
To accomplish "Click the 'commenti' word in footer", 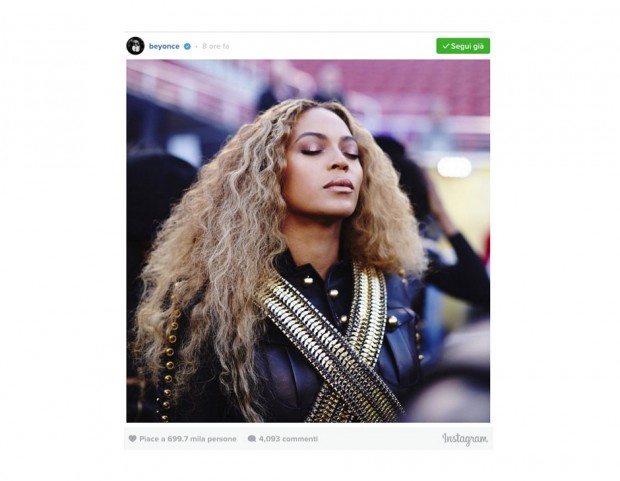I will pyautogui.click(x=300, y=439).
